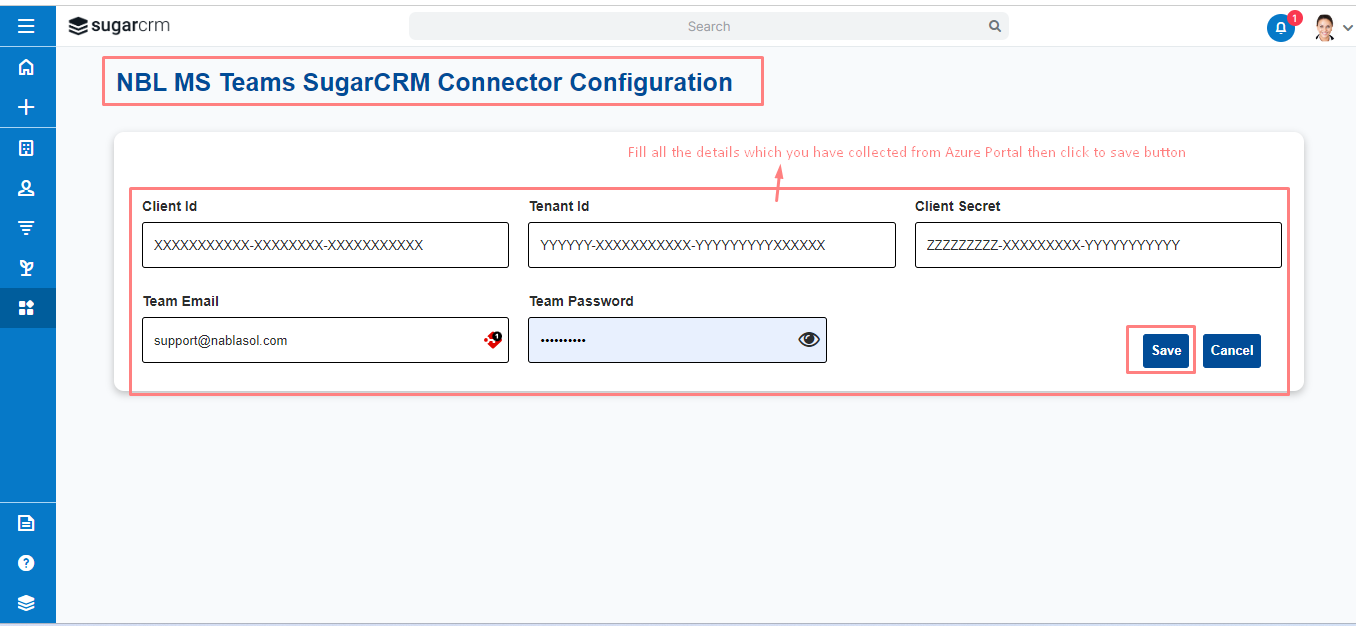This screenshot has height=626, width=1356.
Task: Open the funnel-shaped icon in the sidebar
Action: [27, 228]
